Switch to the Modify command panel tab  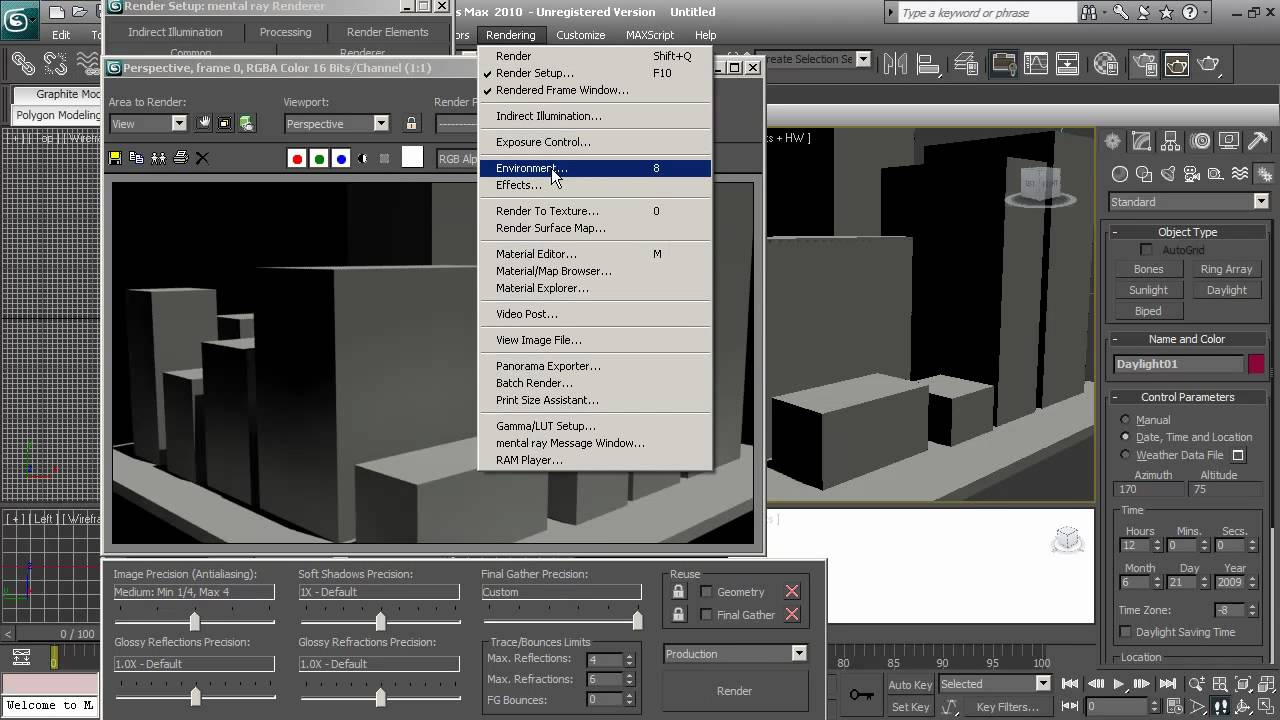point(1141,142)
